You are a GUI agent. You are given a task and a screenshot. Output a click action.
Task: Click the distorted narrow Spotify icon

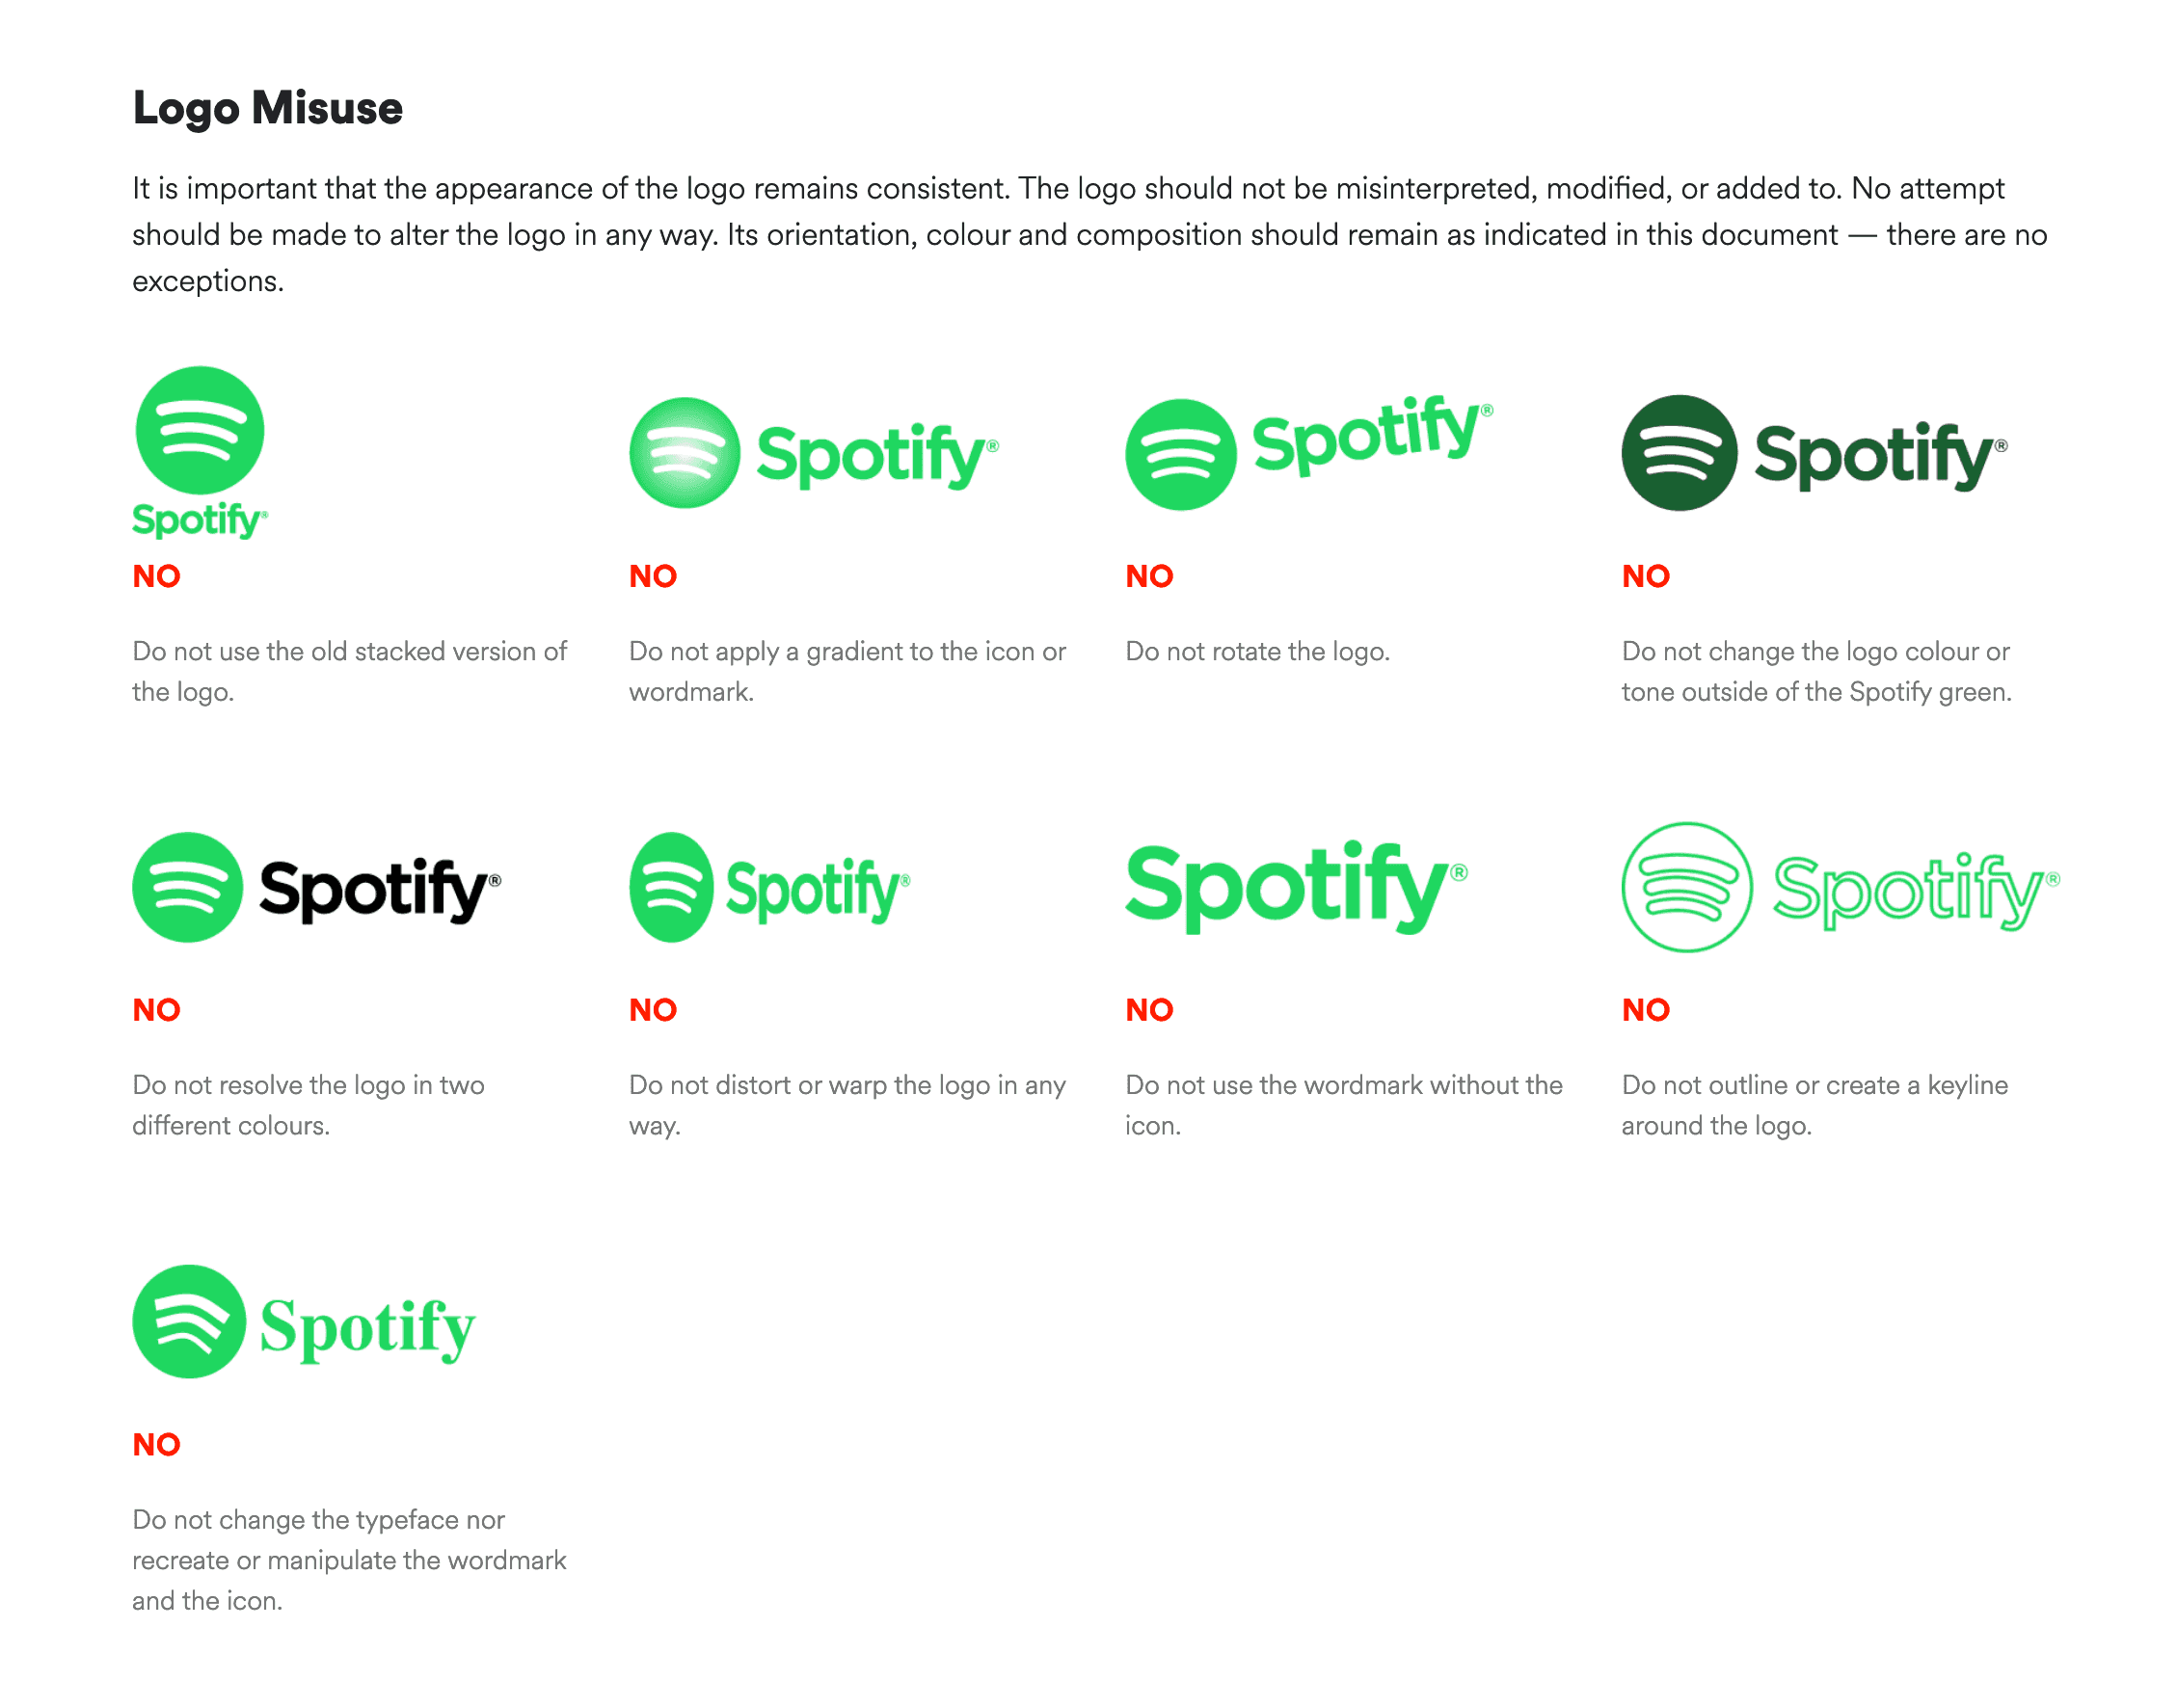click(x=671, y=887)
